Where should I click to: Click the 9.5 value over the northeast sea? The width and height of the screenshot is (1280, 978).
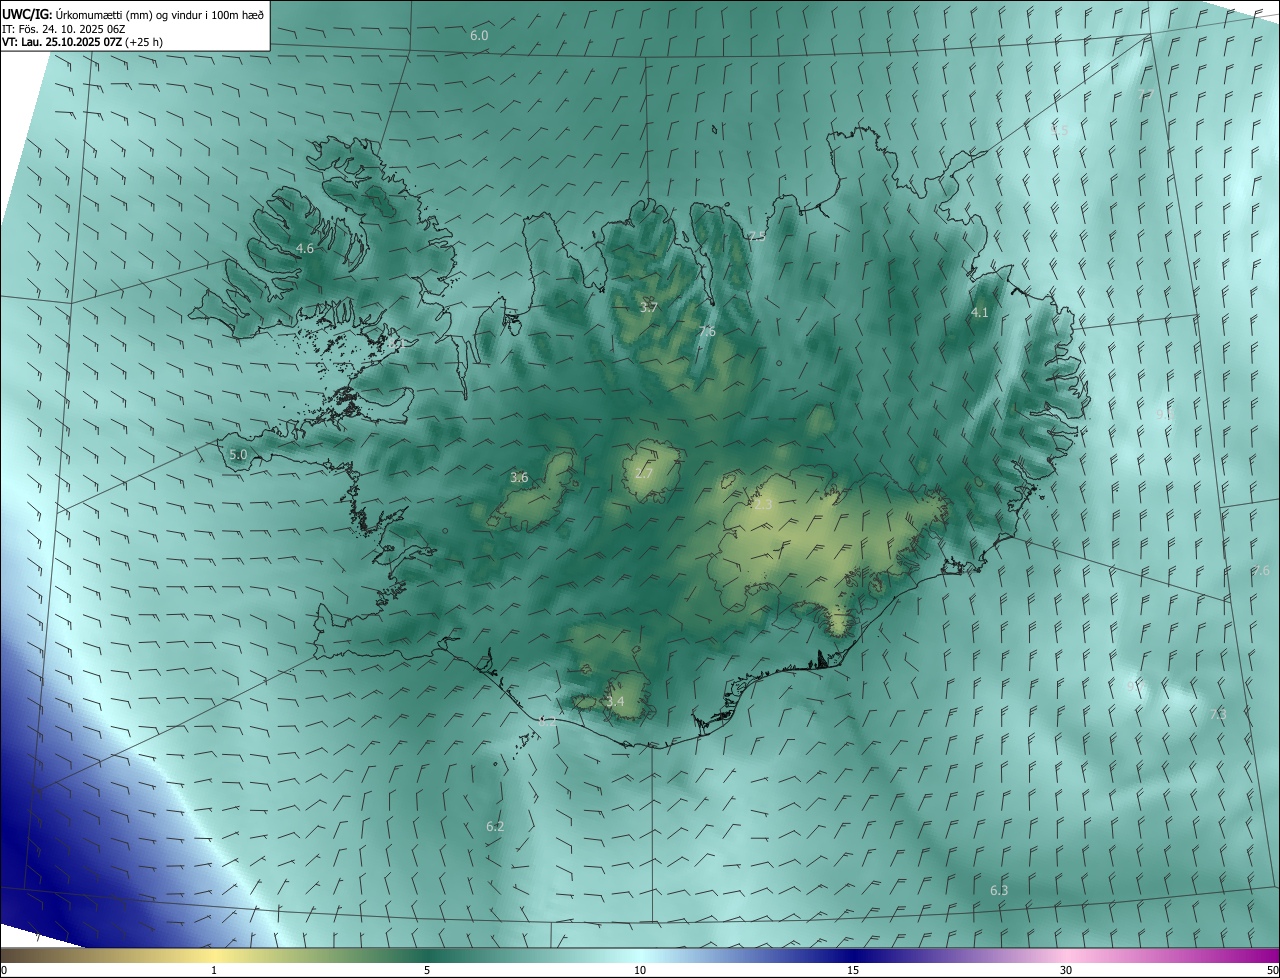(1059, 131)
